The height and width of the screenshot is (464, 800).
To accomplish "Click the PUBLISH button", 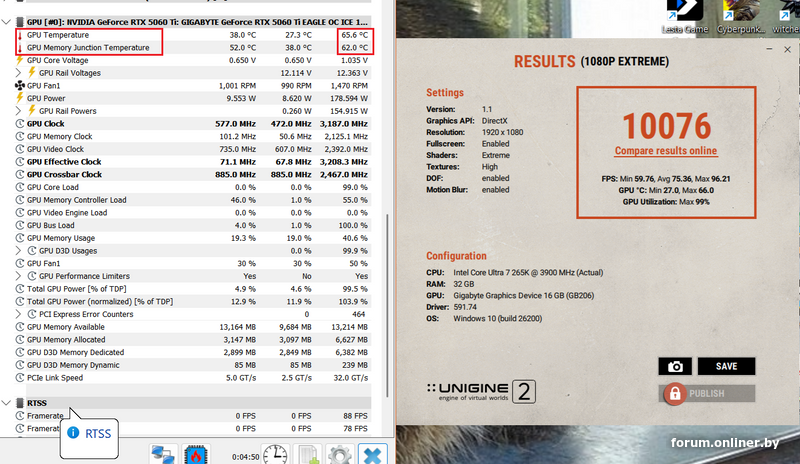I will click(x=707, y=394).
